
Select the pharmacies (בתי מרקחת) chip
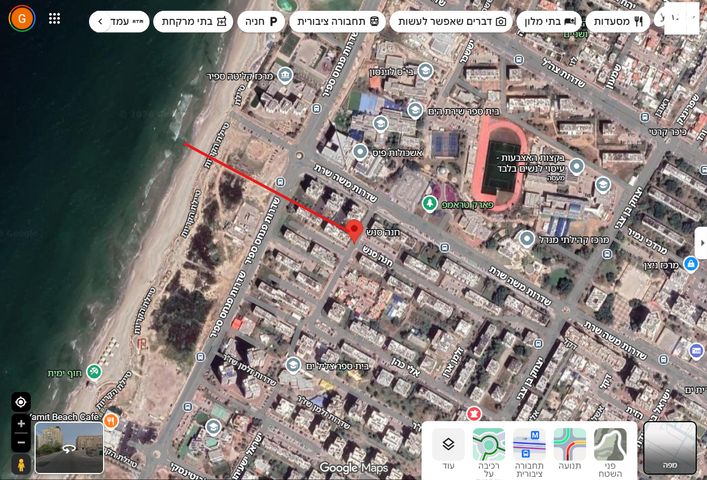194,21
